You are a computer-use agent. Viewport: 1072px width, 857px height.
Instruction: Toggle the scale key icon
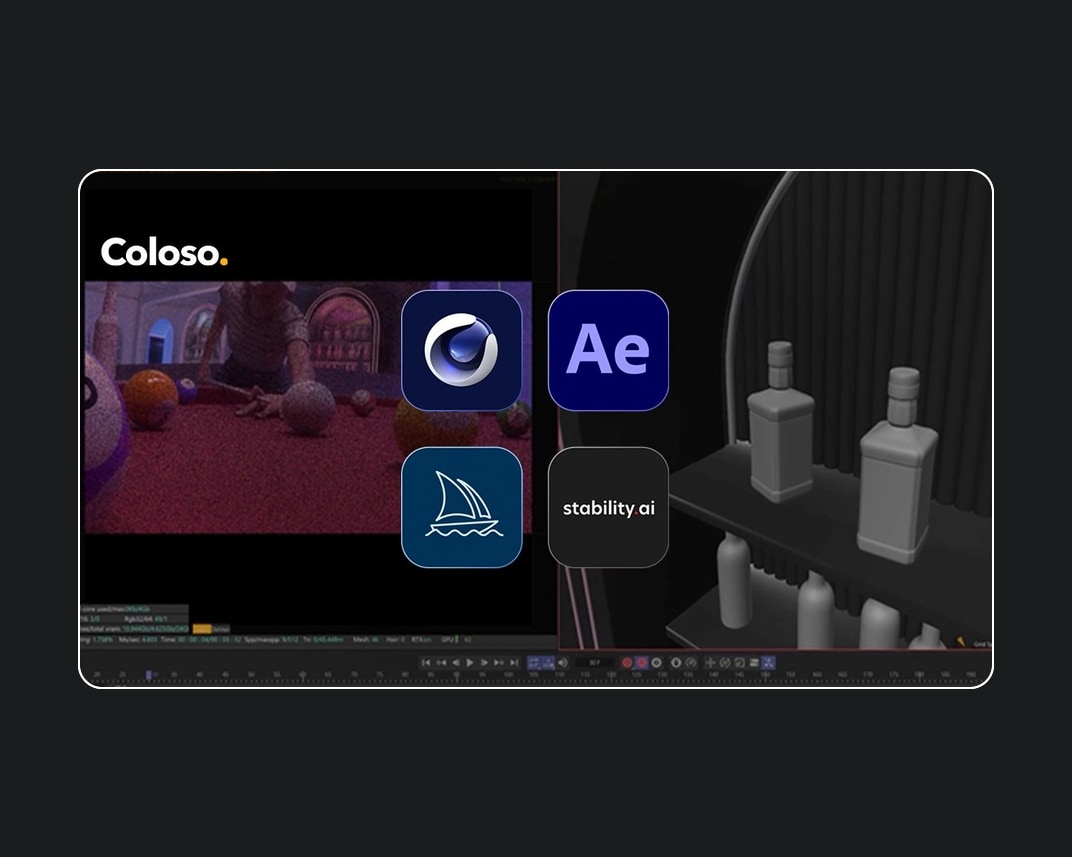click(739, 662)
